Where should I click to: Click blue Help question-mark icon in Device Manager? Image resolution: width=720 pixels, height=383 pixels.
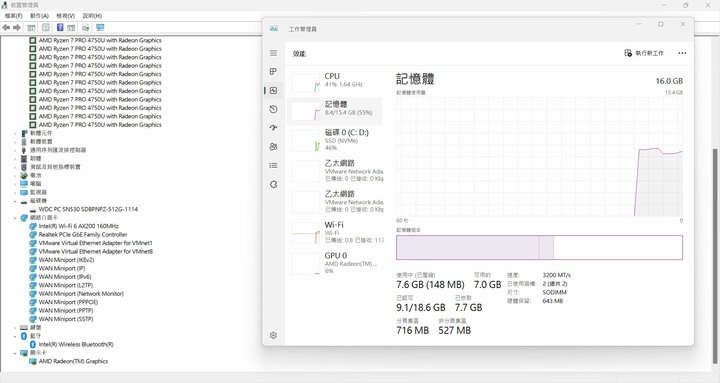60,28
